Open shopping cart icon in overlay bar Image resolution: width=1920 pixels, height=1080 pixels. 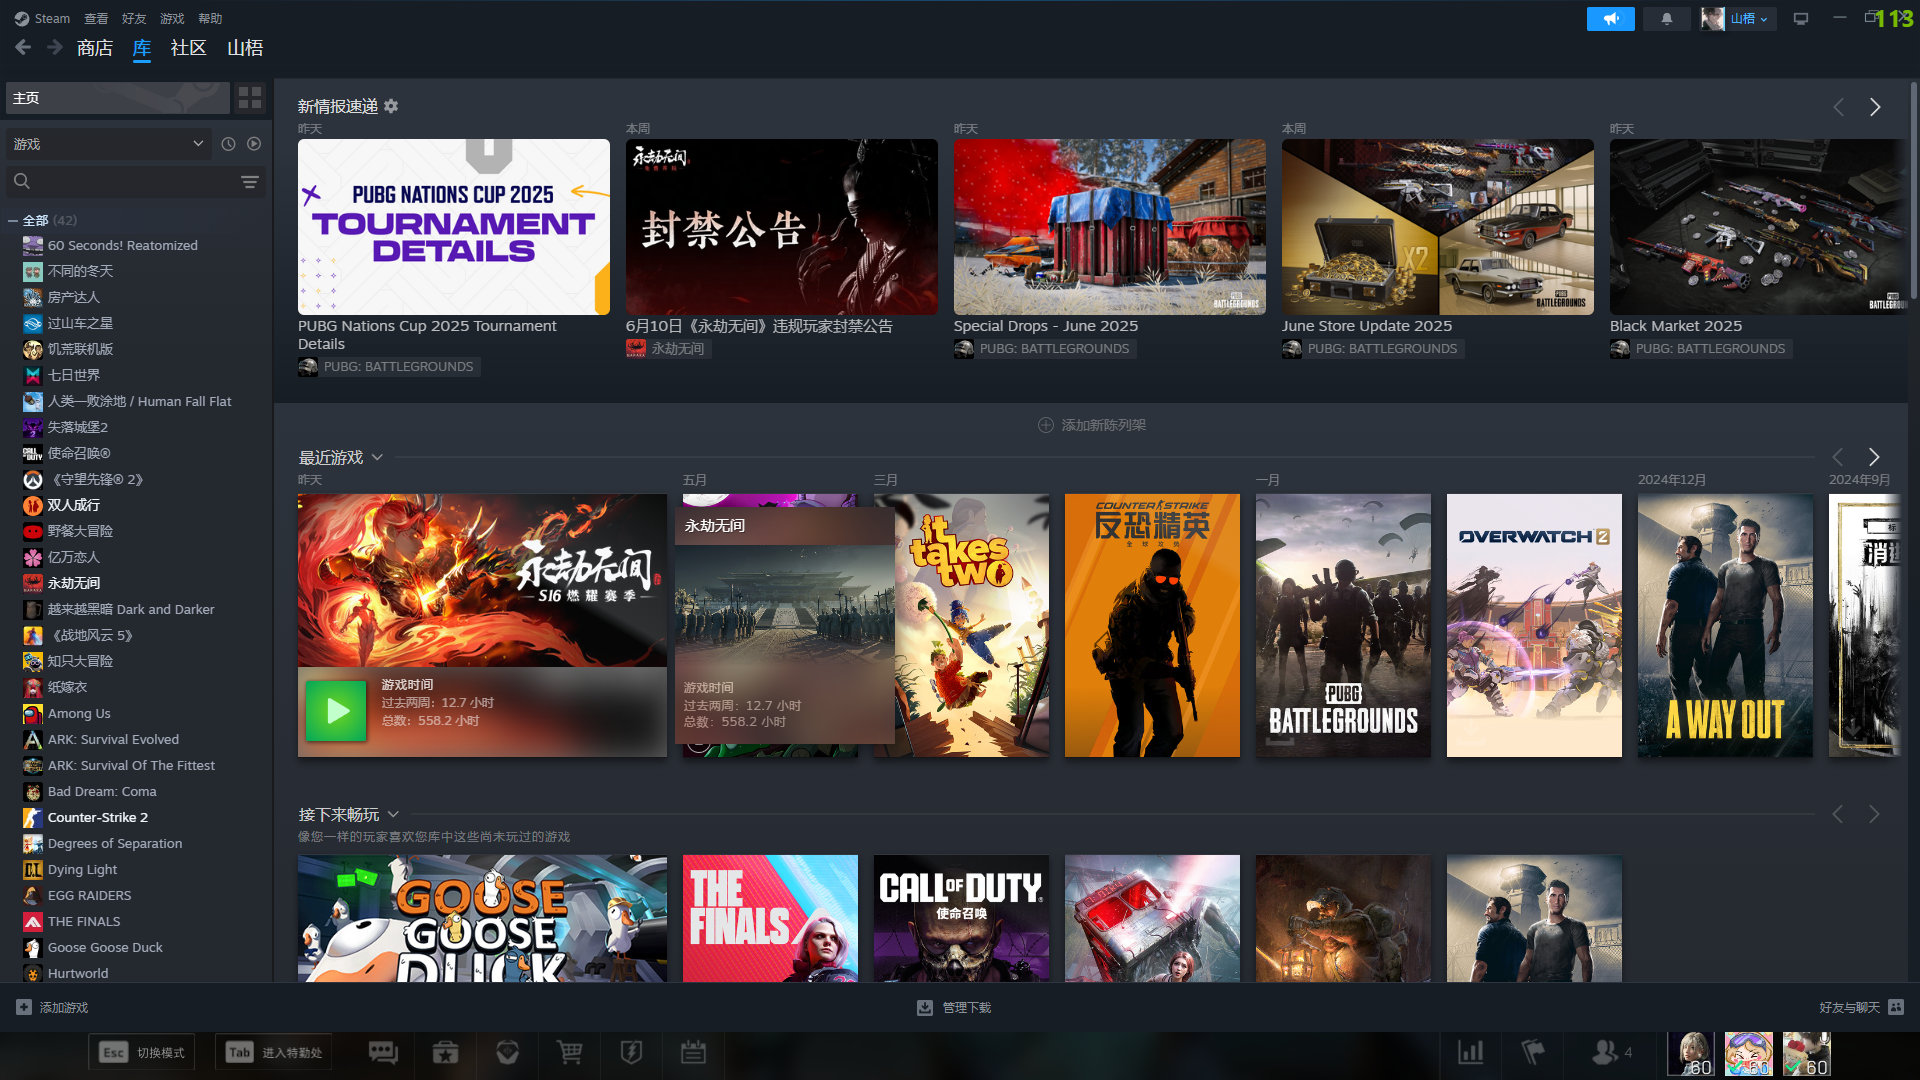point(570,1052)
